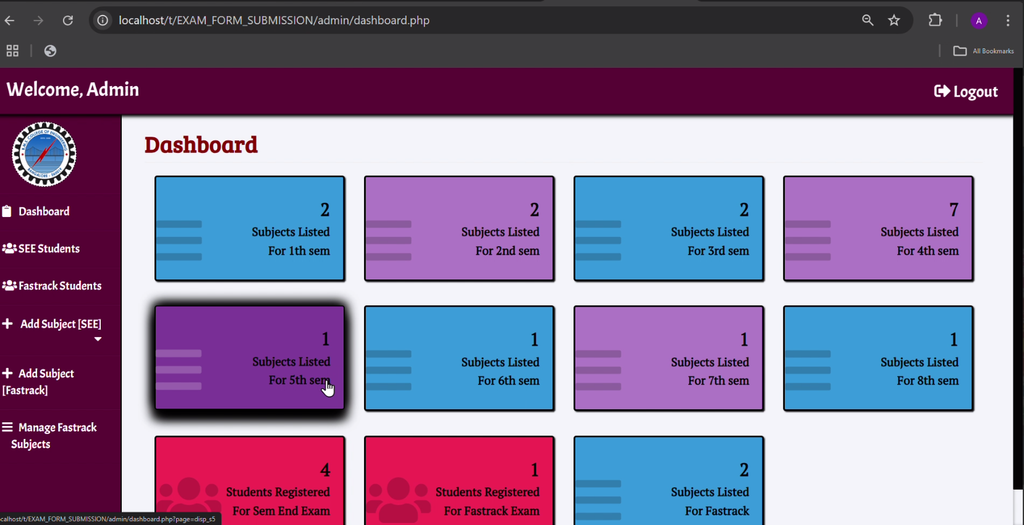Bookmark this page with star icon
Image resolution: width=1024 pixels, height=525 pixels.
tap(894, 20)
